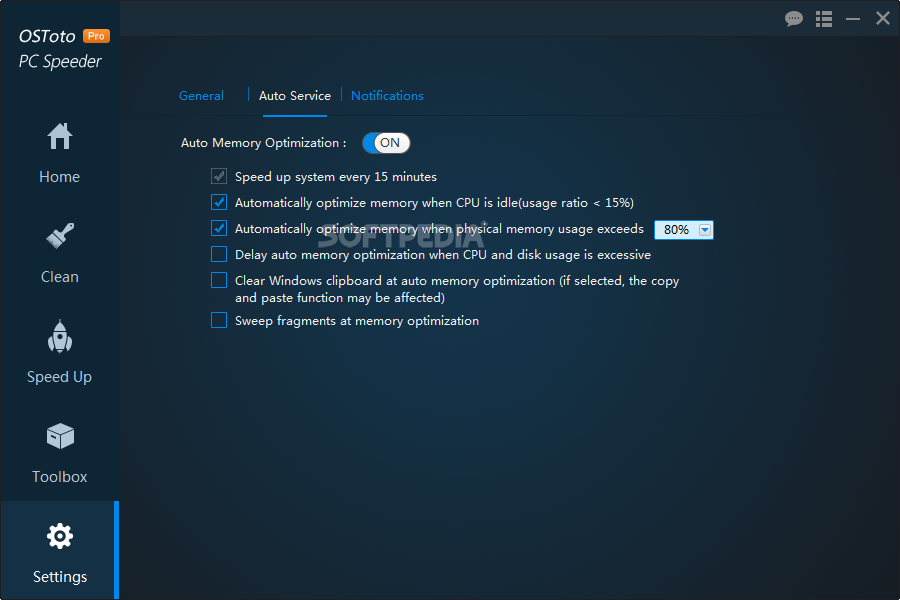
Task: Uncheck optimize when physical memory usage exceeds
Action: pyautogui.click(x=219, y=228)
